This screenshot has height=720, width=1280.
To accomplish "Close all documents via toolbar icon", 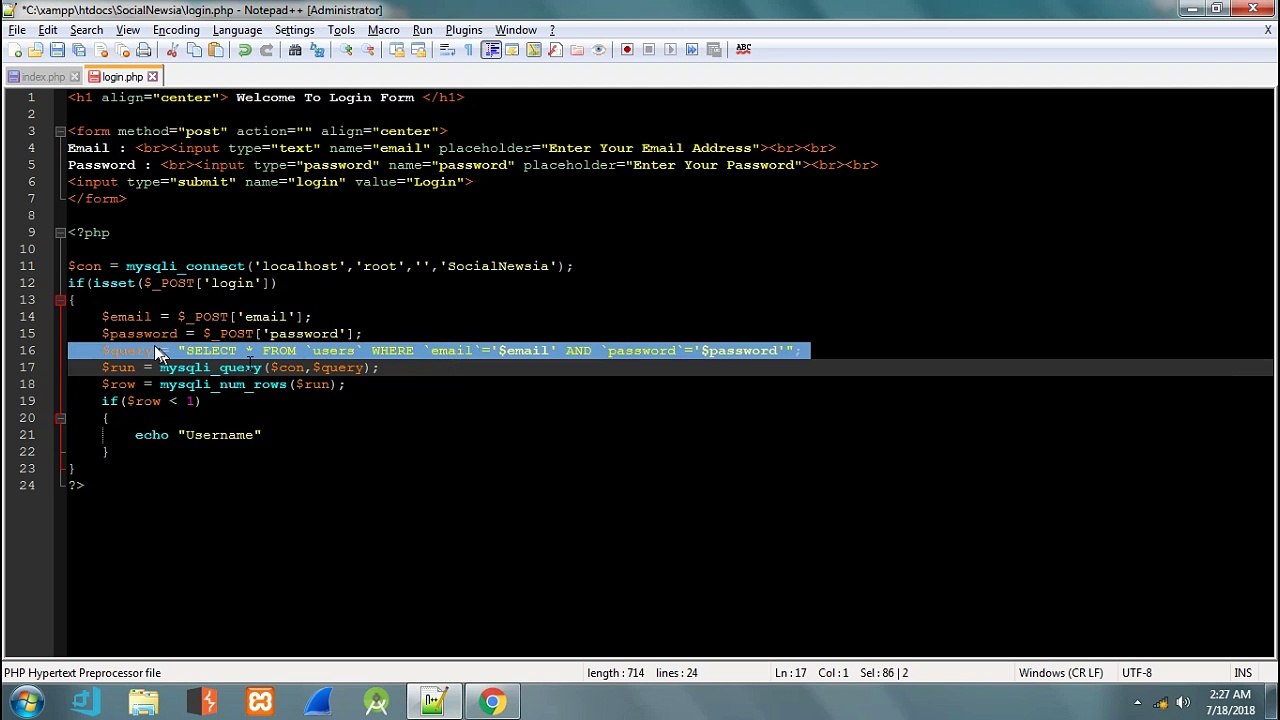I will click(123, 49).
